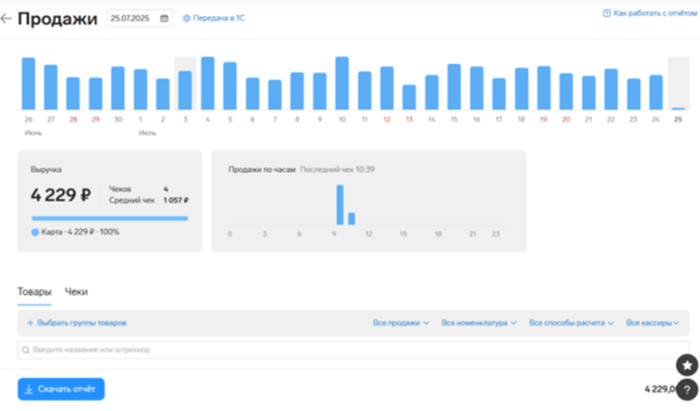The image size is (700, 411).
Task: Click the smaller hourly sales bar at 10
Action: [x=351, y=219]
